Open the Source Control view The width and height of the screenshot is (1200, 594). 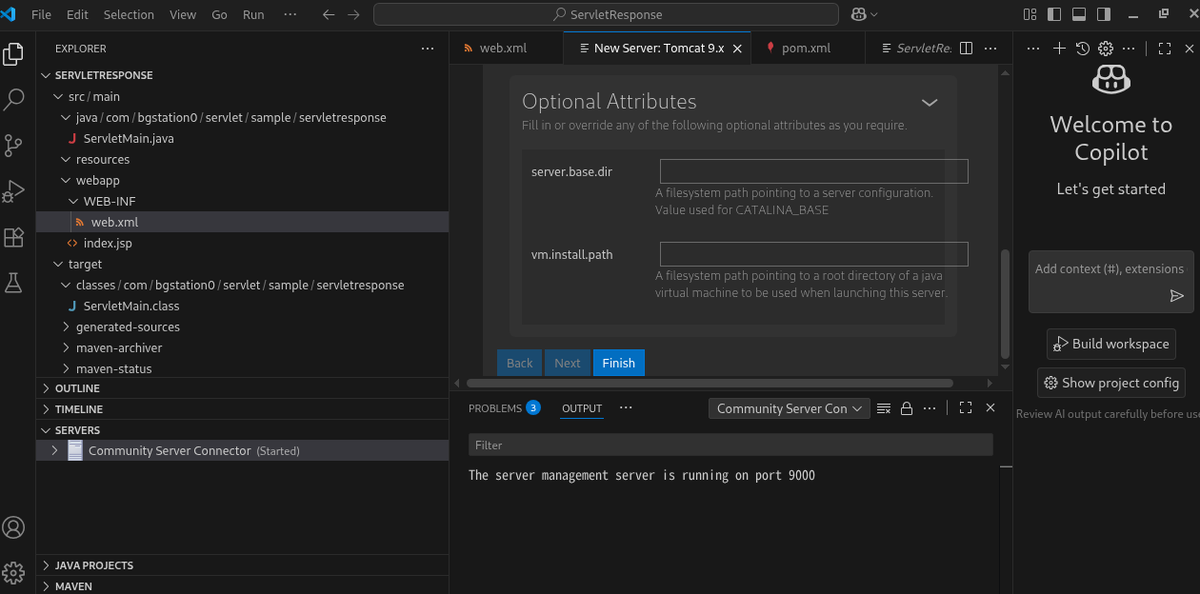click(x=14, y=145)
